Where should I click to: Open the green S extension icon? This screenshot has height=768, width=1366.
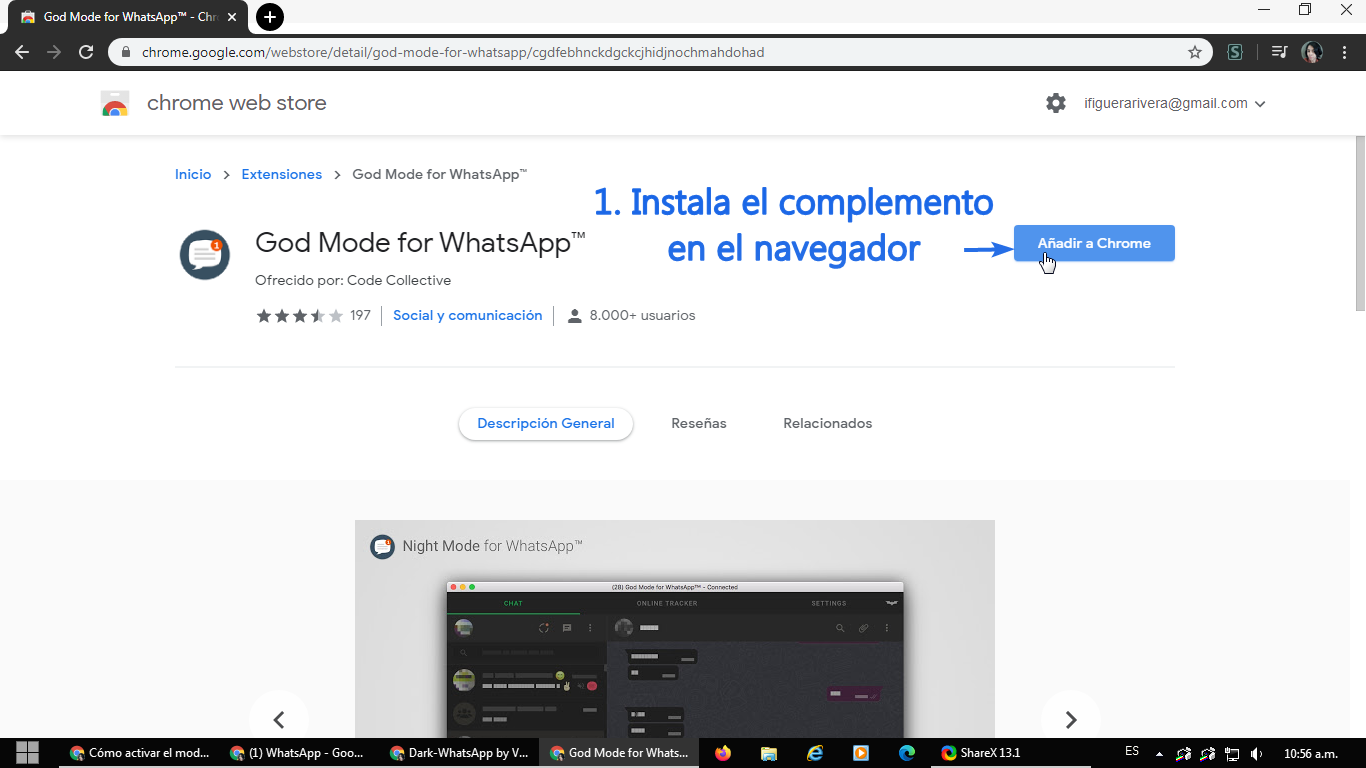[x=1235, y=52]
